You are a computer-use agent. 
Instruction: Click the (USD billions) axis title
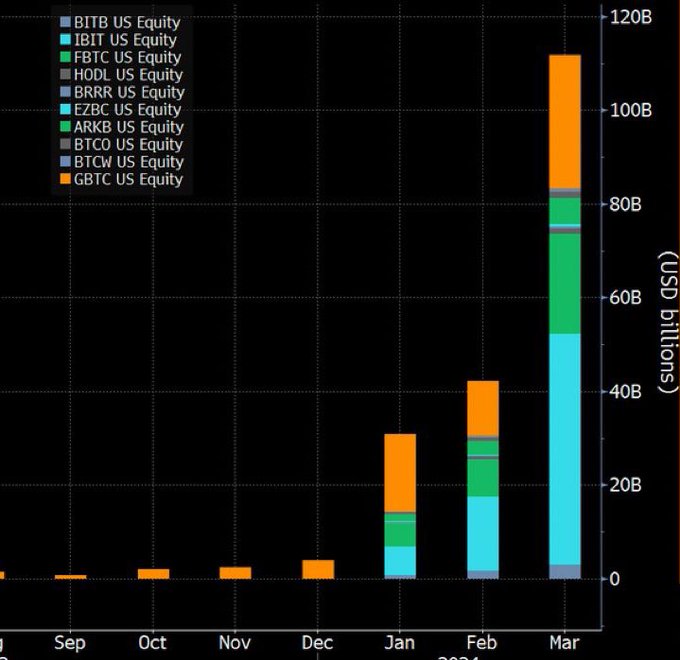point(667,320)
